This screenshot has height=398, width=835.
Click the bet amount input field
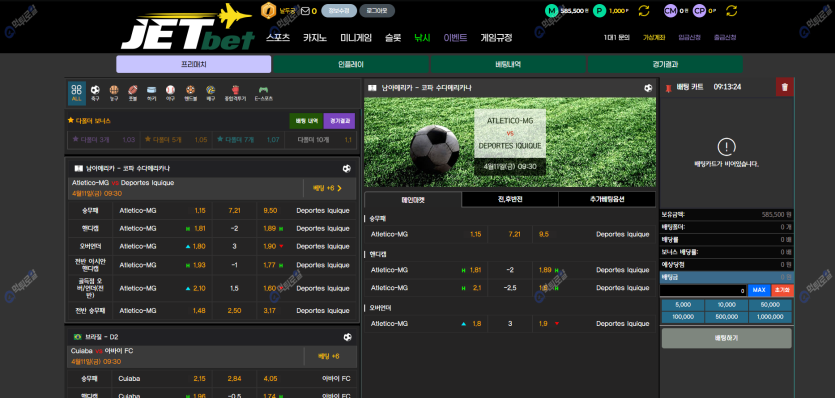tap(703, 290)
